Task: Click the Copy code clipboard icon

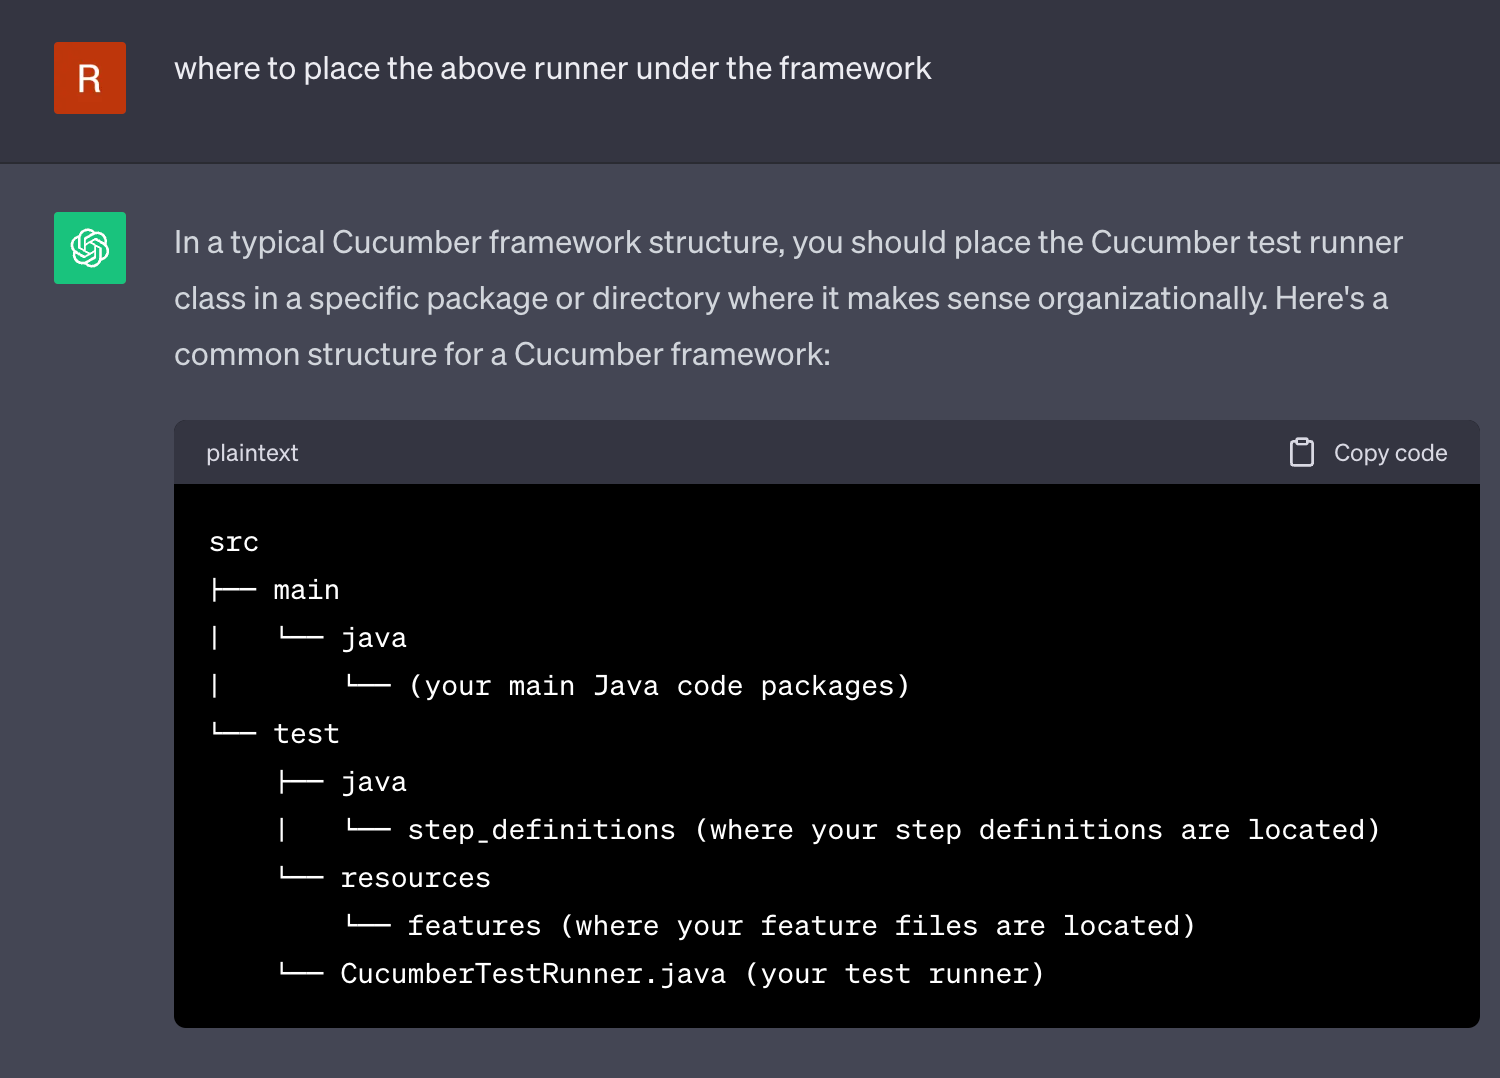Action: point(1301,453)
